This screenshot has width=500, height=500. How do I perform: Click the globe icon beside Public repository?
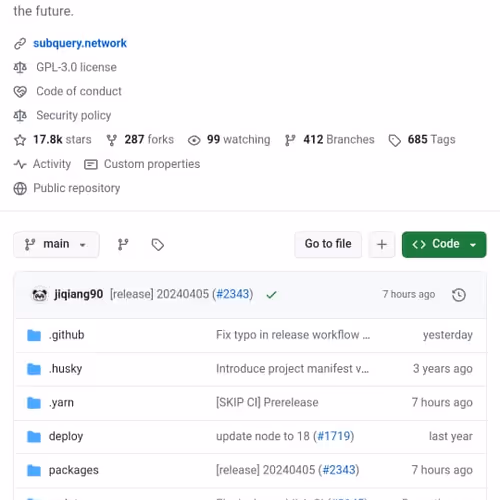pos(20,188)
